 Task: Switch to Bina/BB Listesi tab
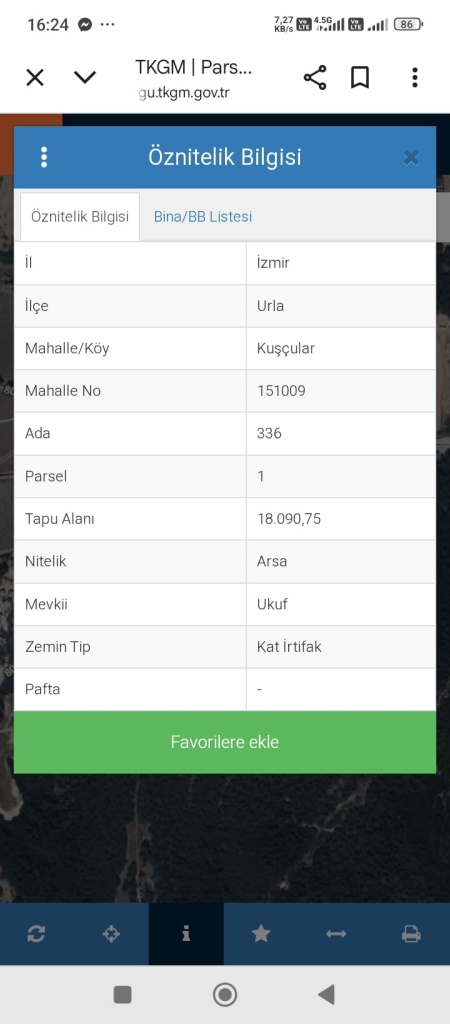[203, 217]
